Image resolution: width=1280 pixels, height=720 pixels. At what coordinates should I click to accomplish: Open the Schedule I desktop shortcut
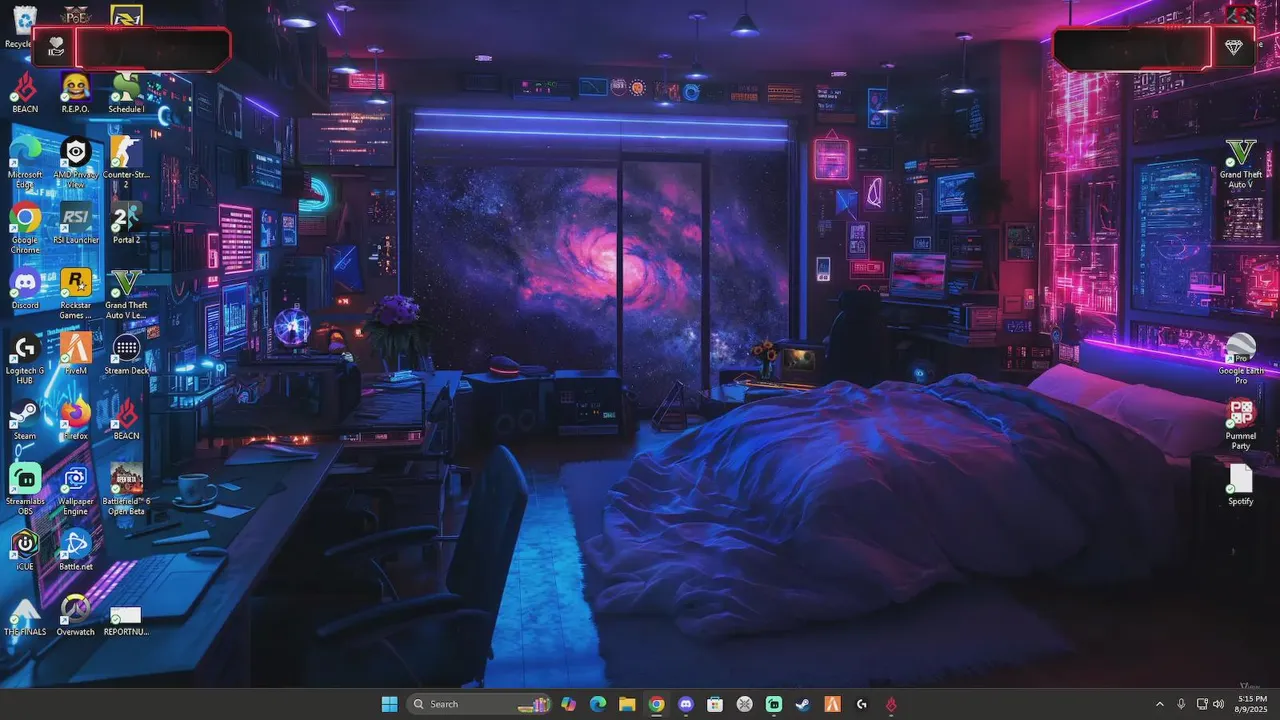pos(126,92)
